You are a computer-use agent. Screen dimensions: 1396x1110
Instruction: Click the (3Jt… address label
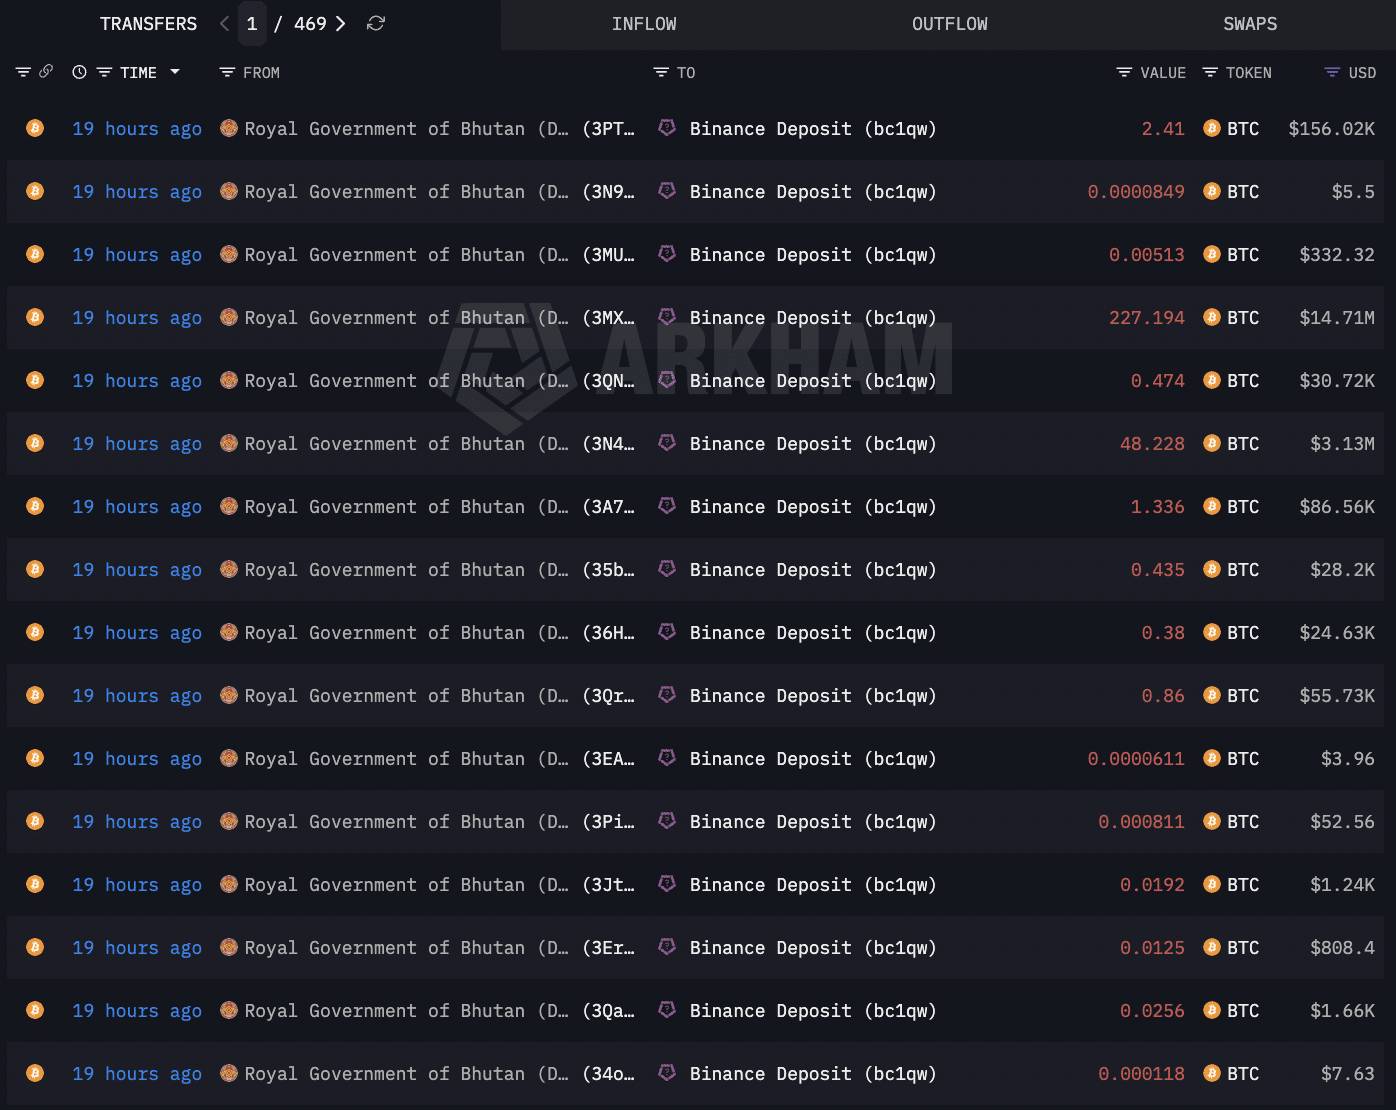point(608,885)
